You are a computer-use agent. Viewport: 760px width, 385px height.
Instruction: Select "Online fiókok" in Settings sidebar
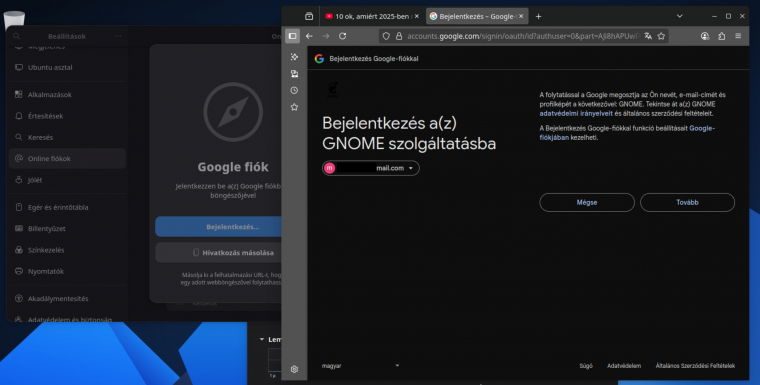pyautogui.click(x=67, y=159)
